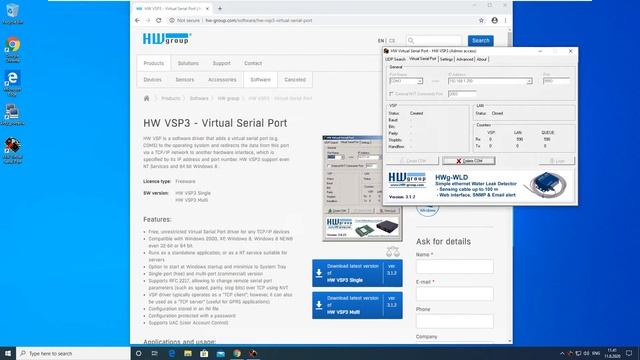Viewport: 640px width, 360px height.
Task: Click the compare scales icon under screenshot
Action: [393, 251]
